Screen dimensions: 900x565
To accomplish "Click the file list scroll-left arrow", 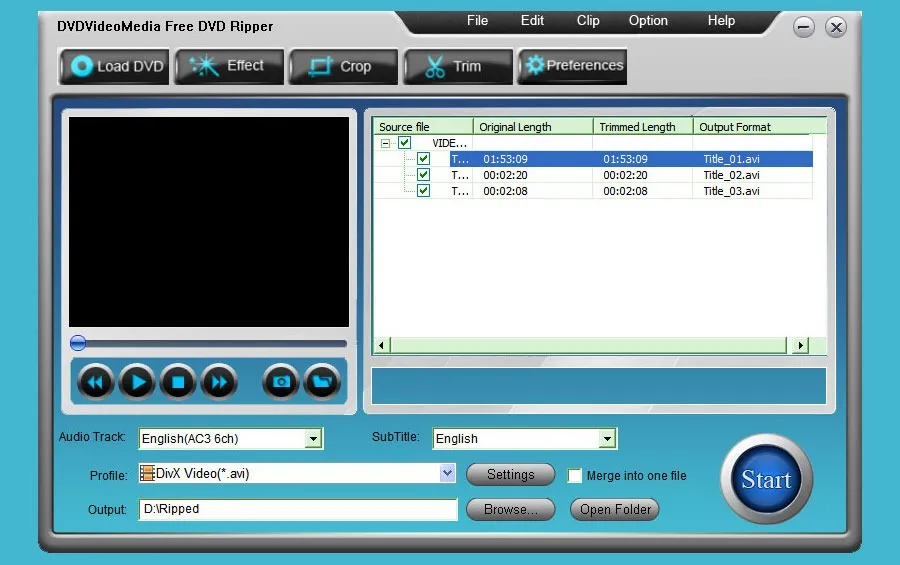I will point(382,346).
